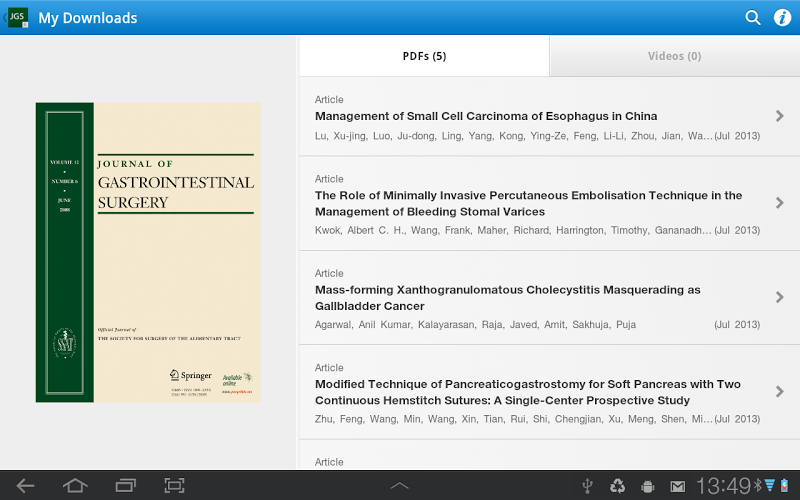The image size is (800, 500).
Task: Tap the Android back arrow button
Action: [25, 485]
